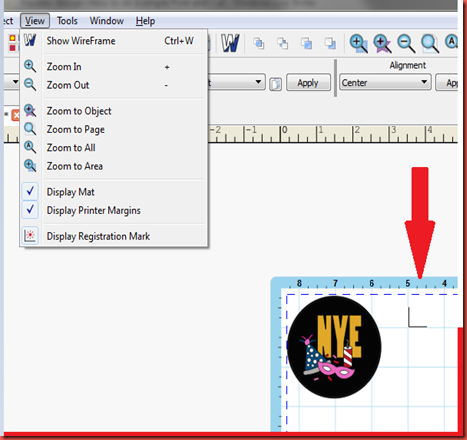Click the first overlapping-shapes toolbar icon
The image size is (467, 440).
(x=259, y=43)
